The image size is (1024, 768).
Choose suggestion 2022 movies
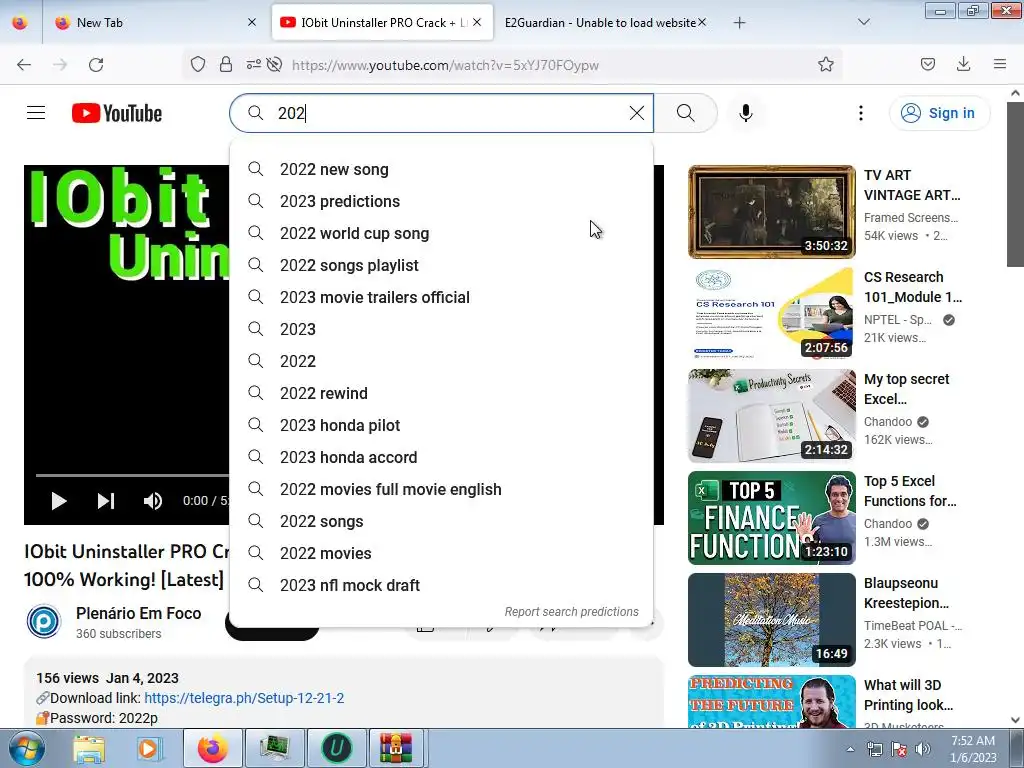tap(441, 553)
